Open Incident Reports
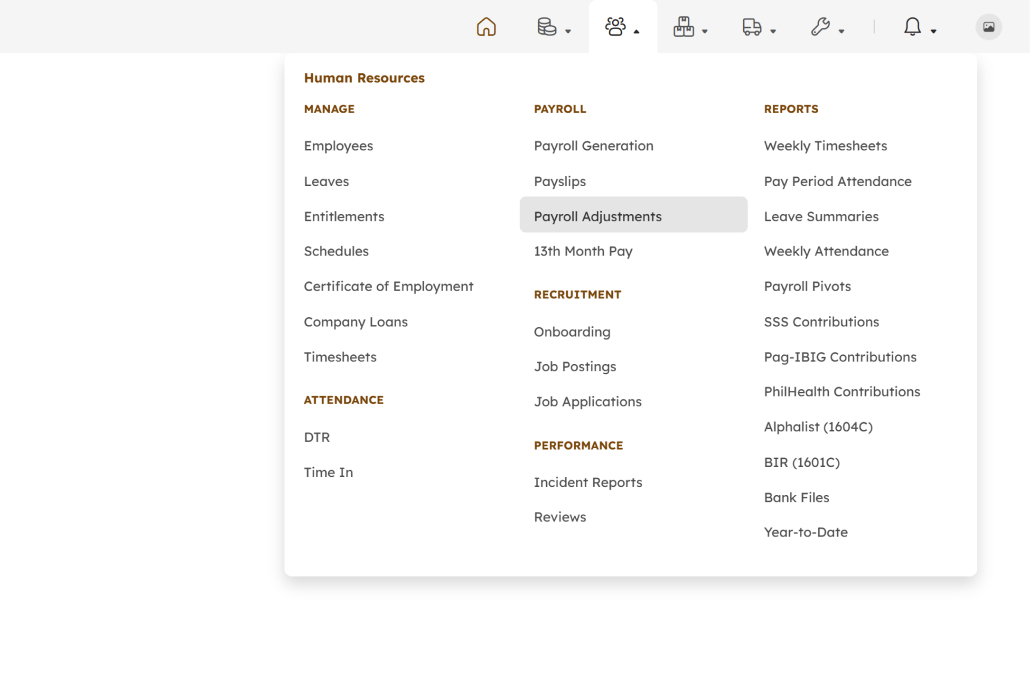The height and width of the screenshot is (695, 1030). pos(588,482)
